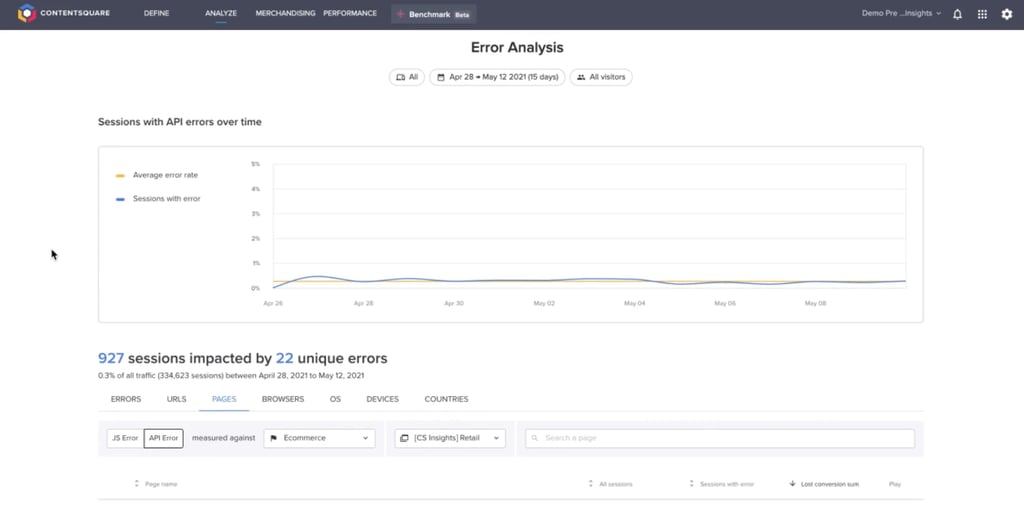
Task: Select the API Error toggle
Action: pyautogui.click(x=163, y=438)
